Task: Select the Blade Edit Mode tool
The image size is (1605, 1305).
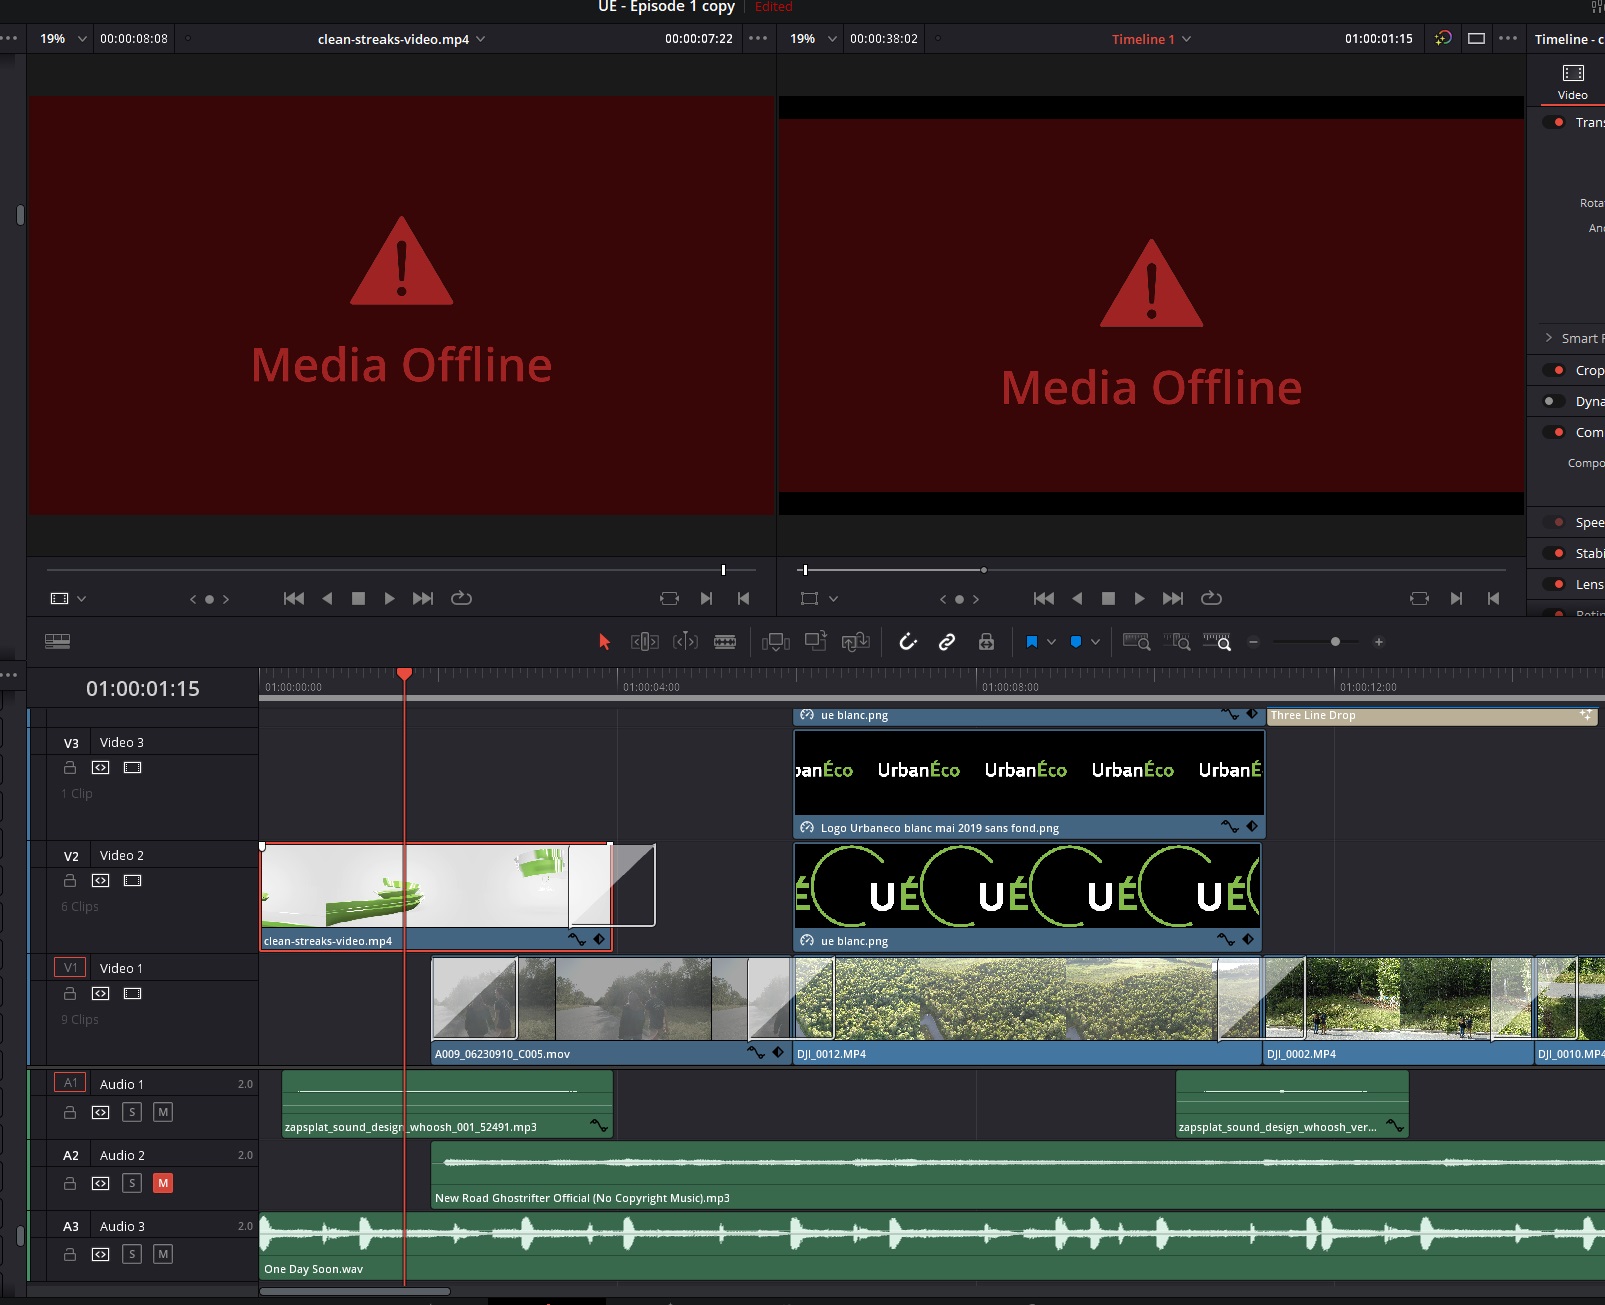Action: tap(725, 642)
